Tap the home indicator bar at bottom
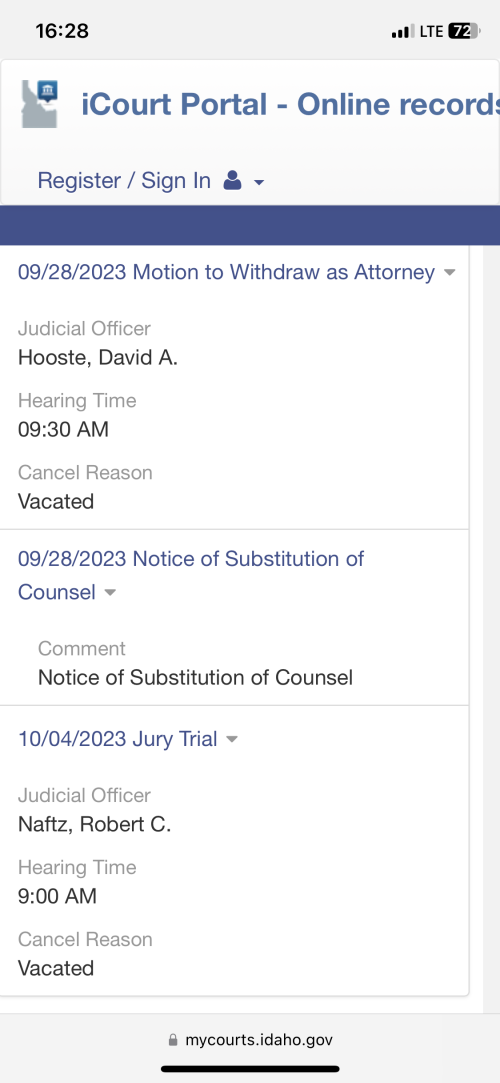The height and width of the screenshot is (1083, 500). pos(250,1068)
